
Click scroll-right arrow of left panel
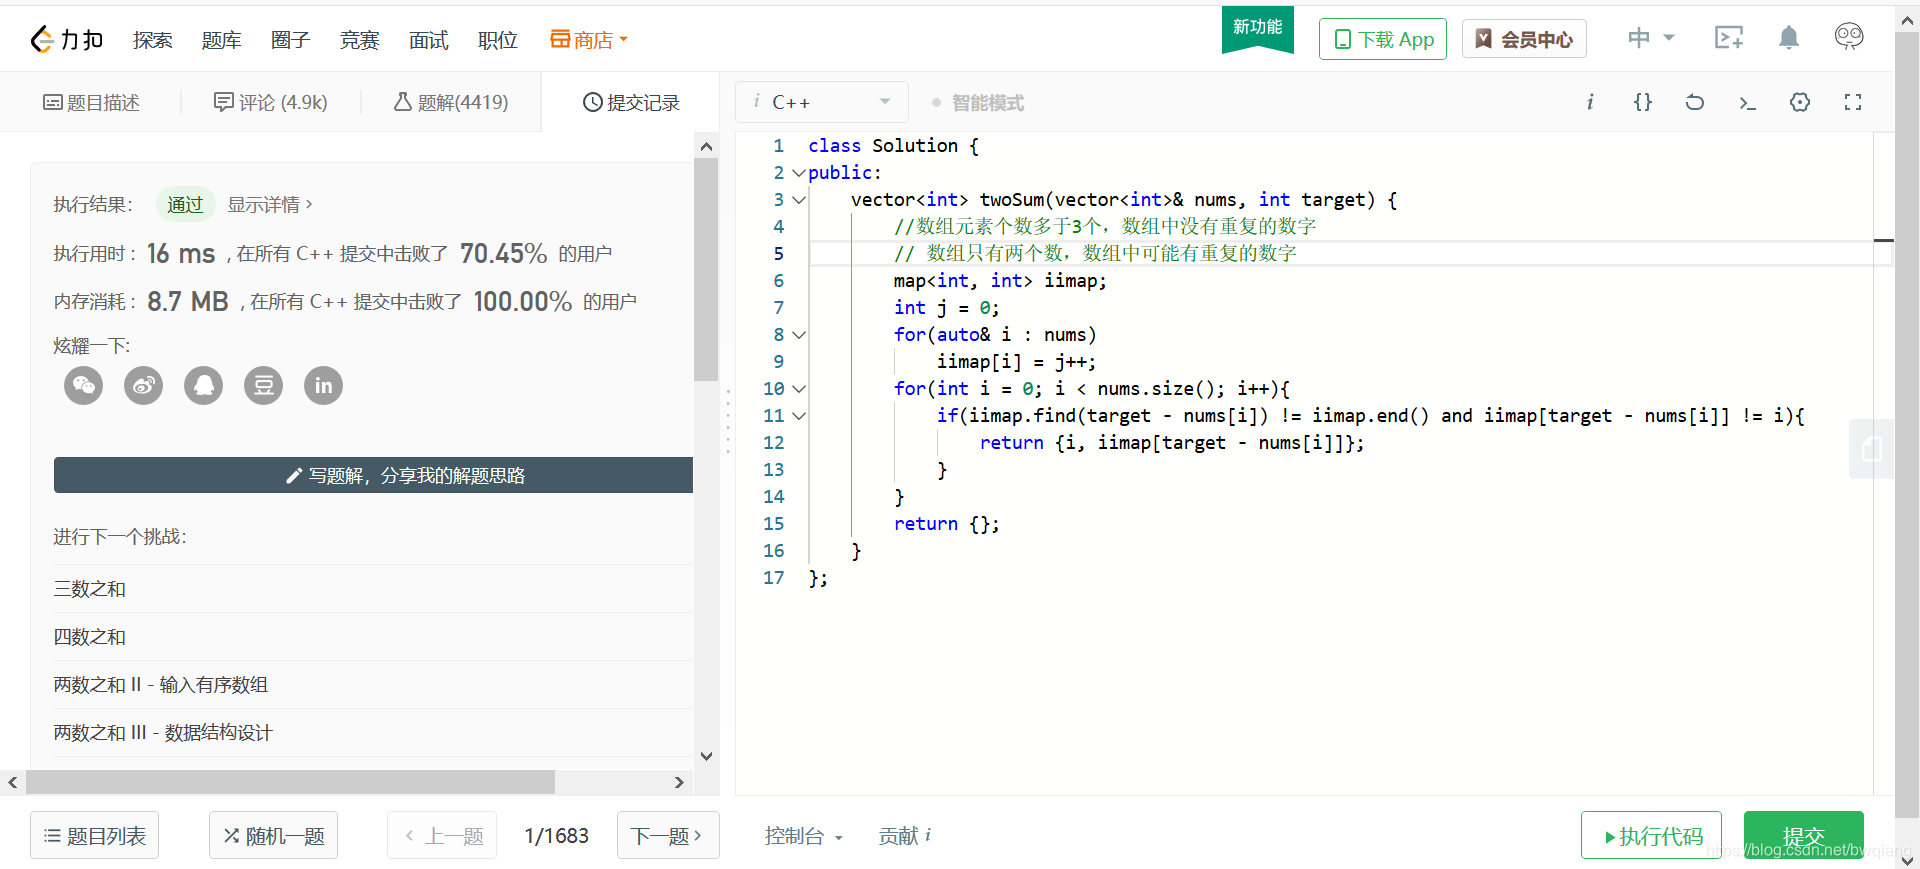coord(680,782)
